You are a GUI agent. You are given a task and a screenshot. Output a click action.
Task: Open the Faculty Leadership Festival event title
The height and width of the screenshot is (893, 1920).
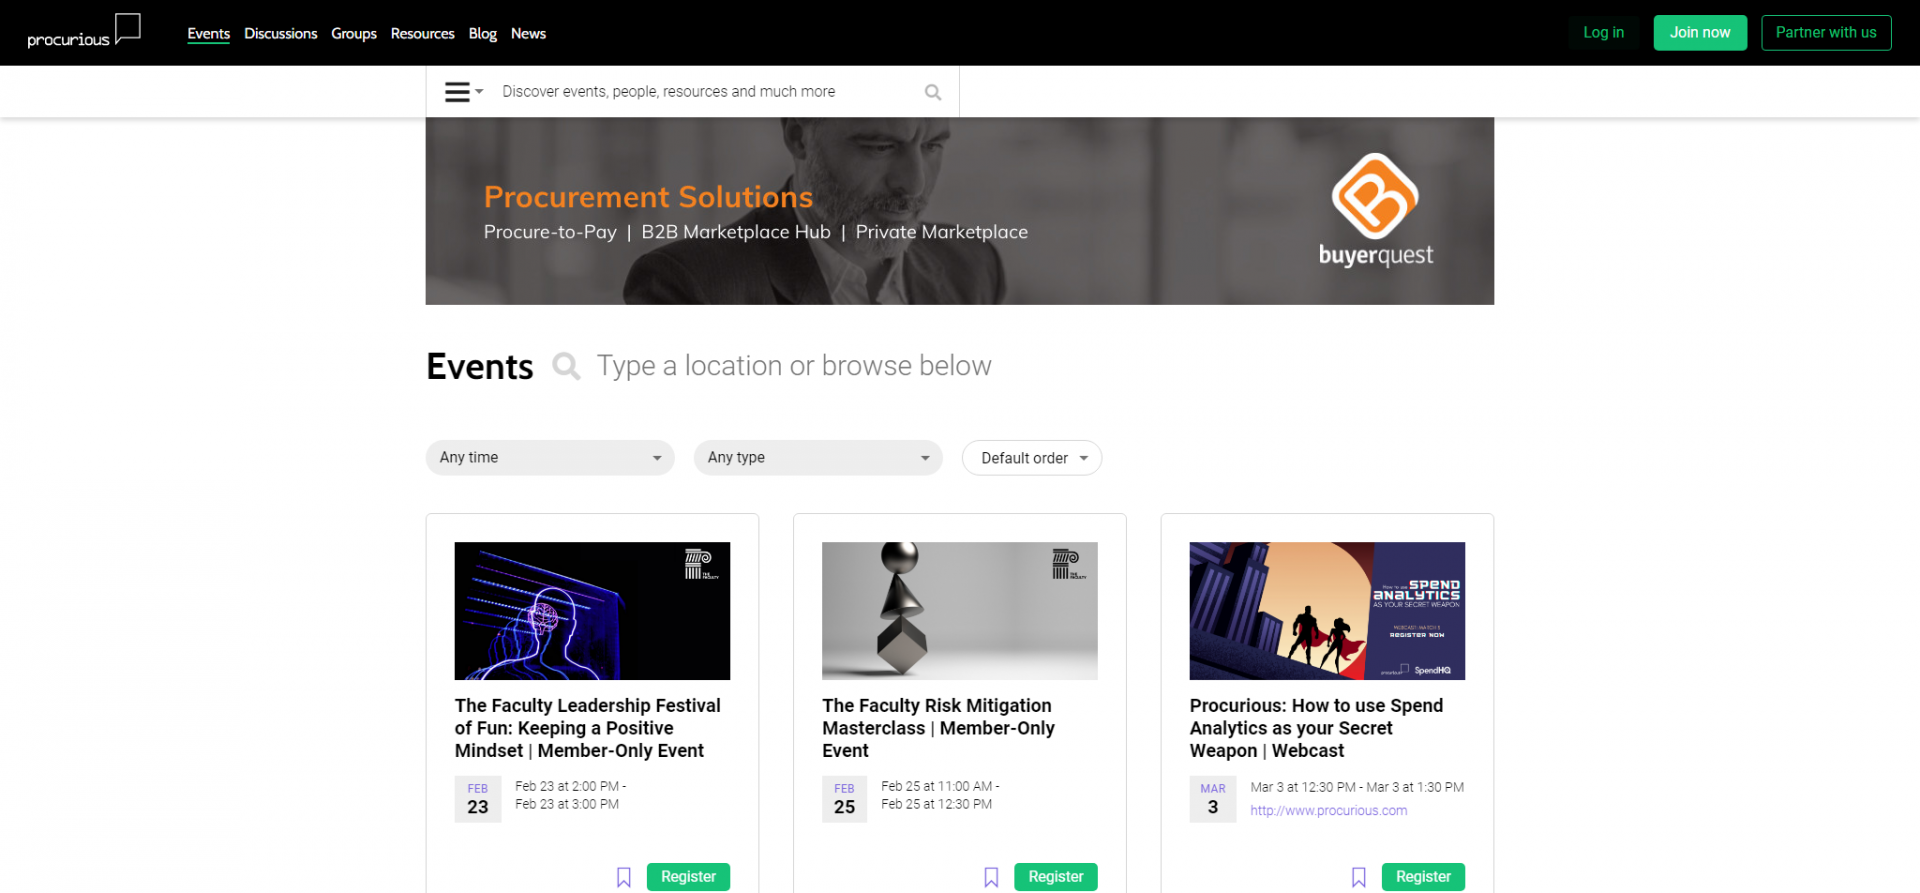pos(588,728)
